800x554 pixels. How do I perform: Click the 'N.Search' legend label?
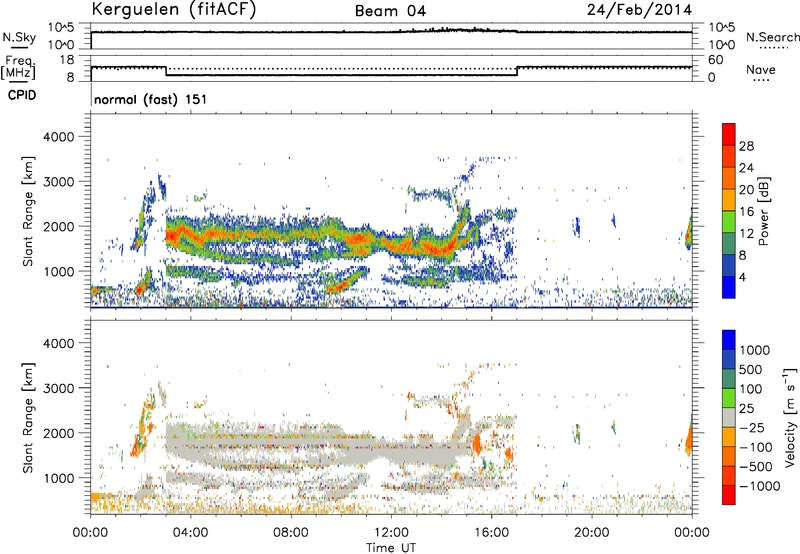click(x=772, y=37)
